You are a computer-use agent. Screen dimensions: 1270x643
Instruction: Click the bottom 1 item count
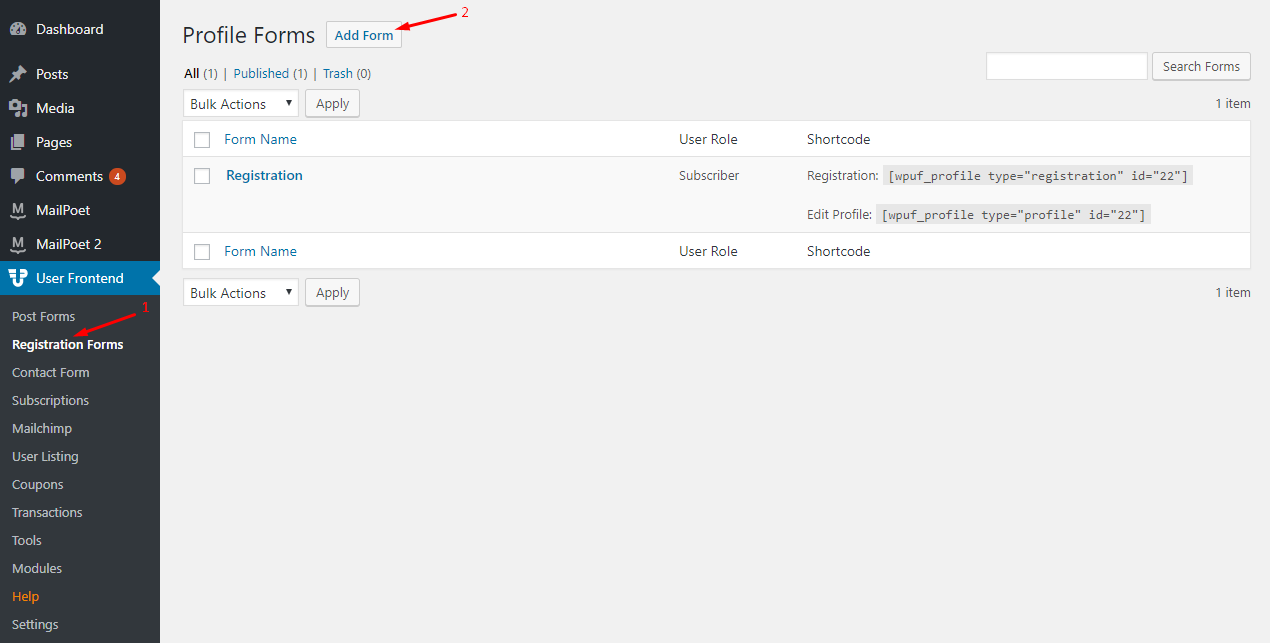pos(1233,292)
